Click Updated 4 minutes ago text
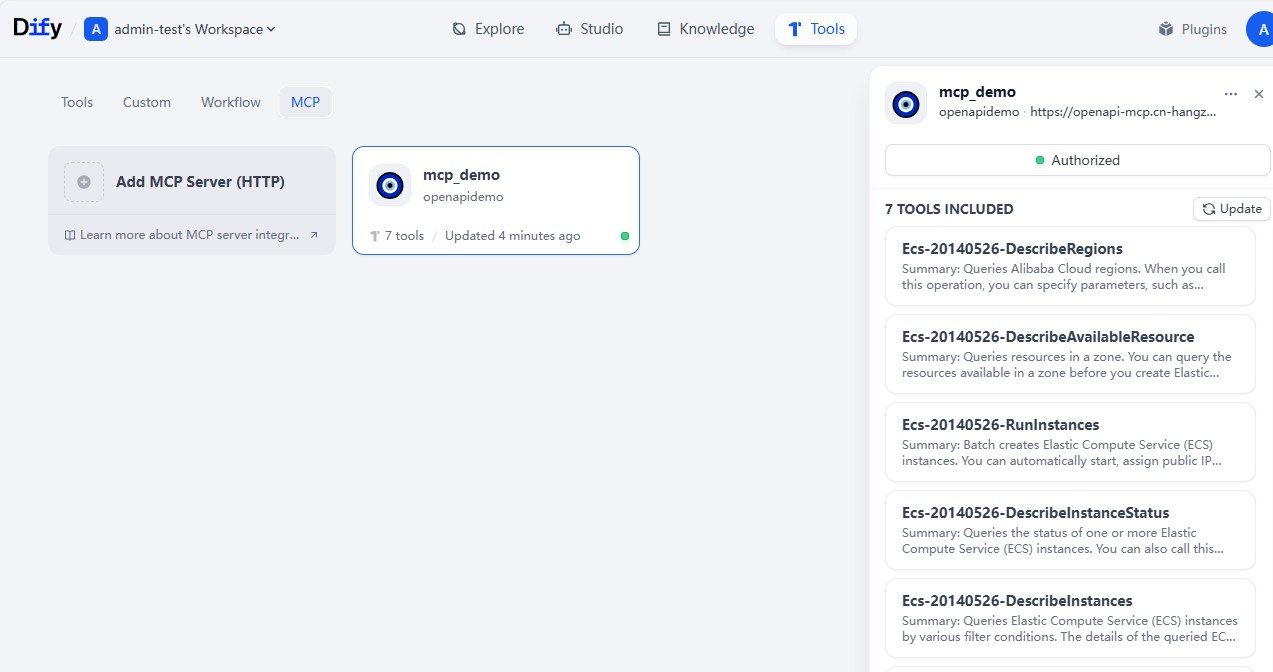1273x672 pixels. (x=513, y=236)
